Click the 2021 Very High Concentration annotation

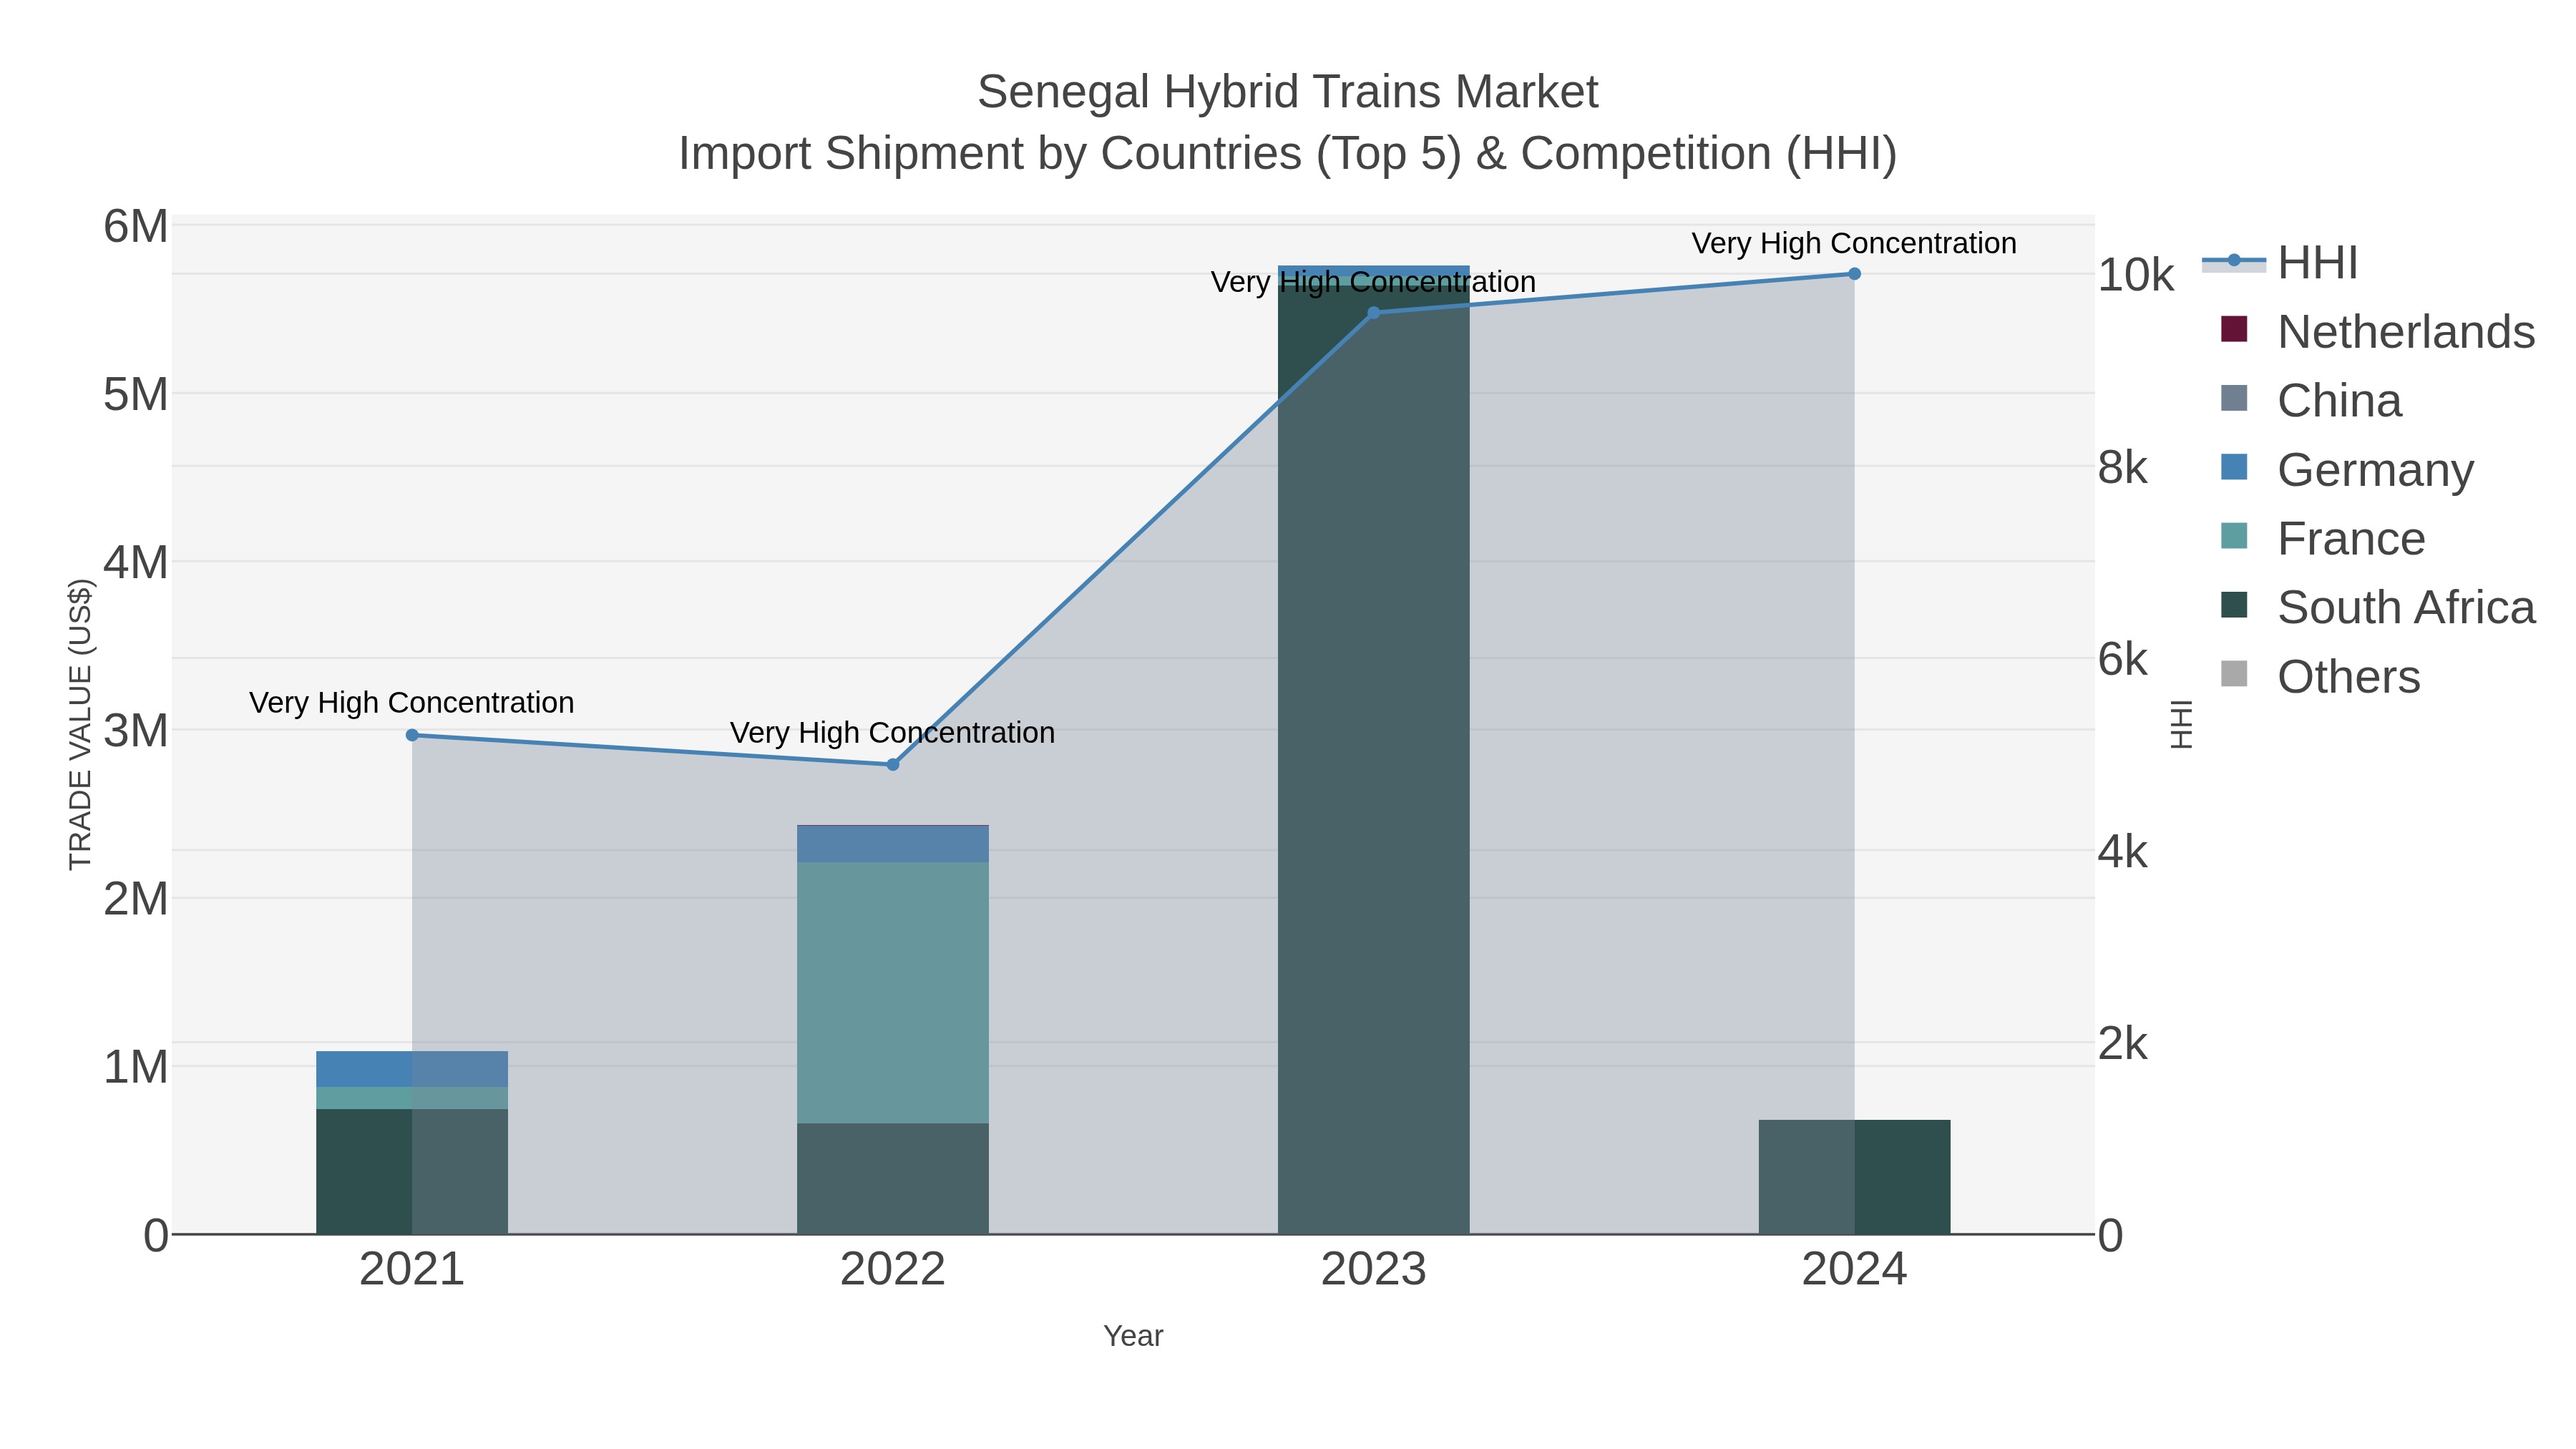coord(412,702)
